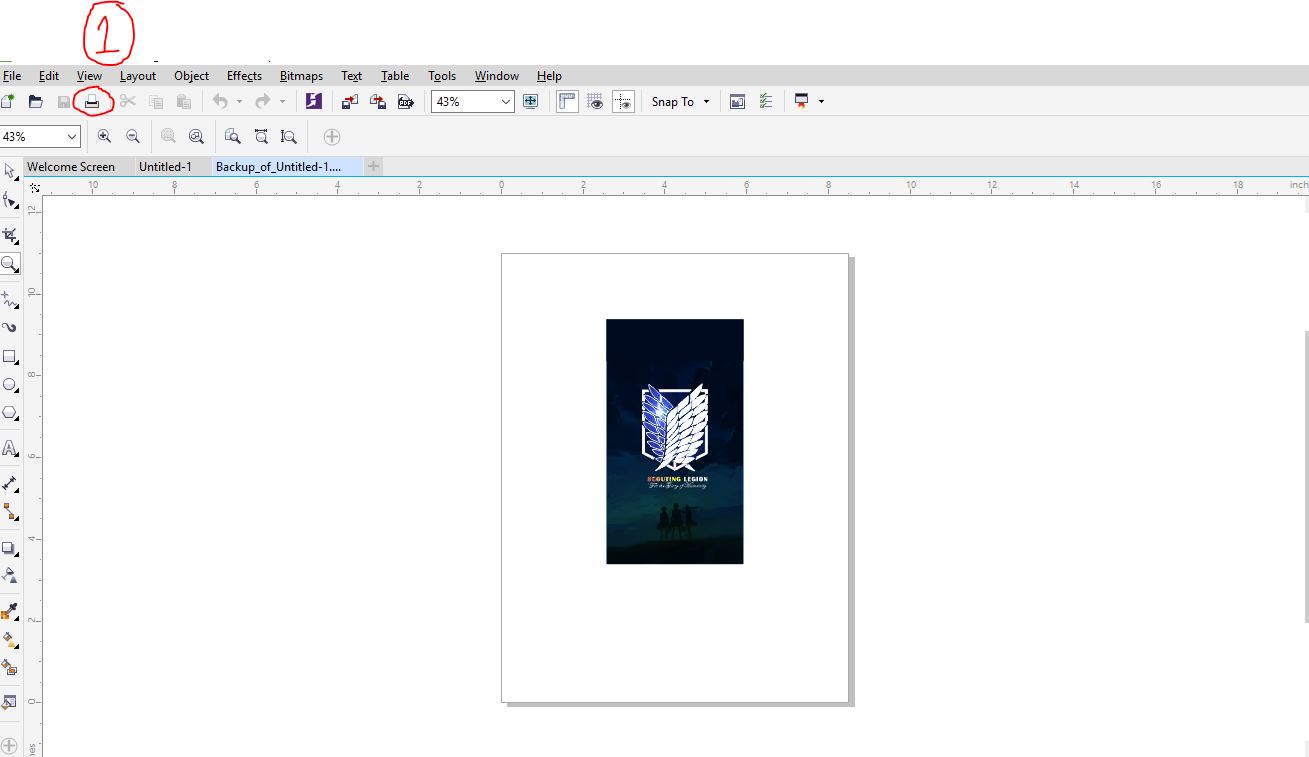The height and width of the screenshot is (757, 1309).
Task: Select the Text tool
Action: tap(11, 447)
